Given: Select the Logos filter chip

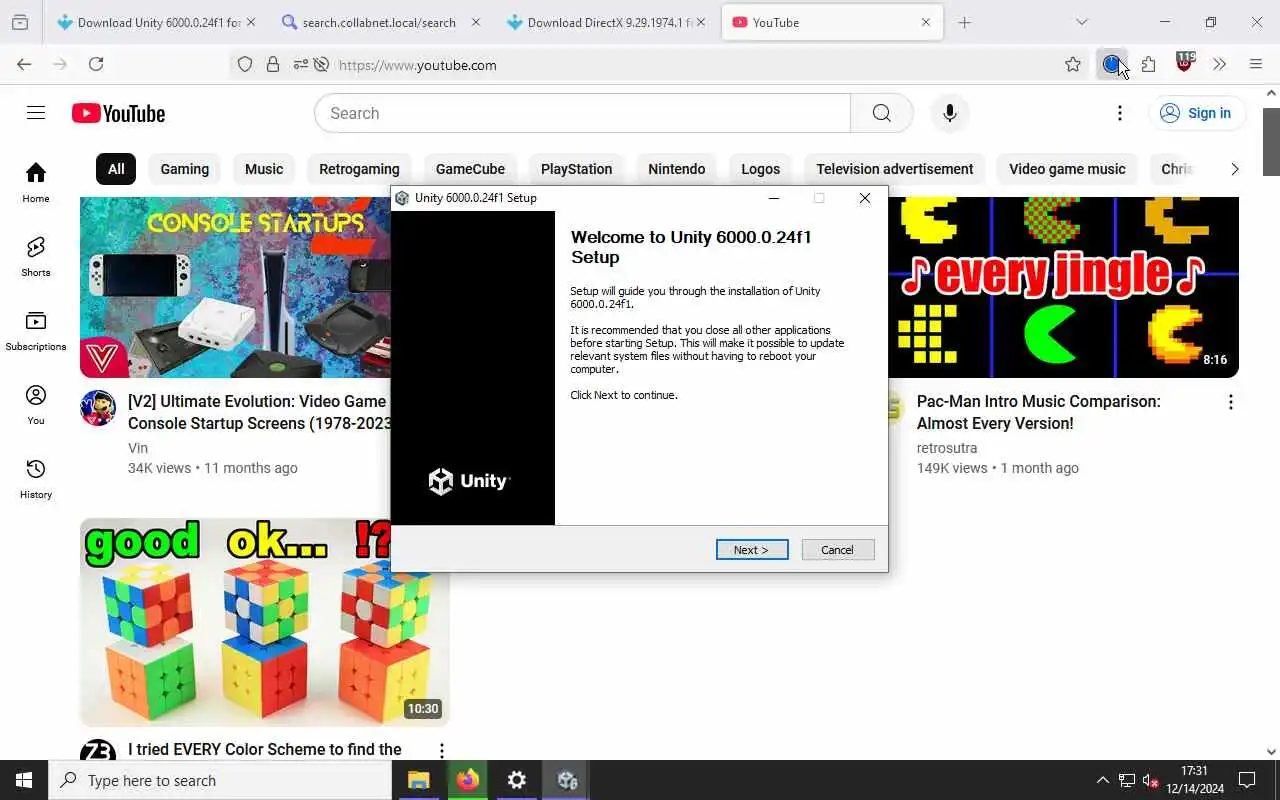Looking at the screenshot, I should point(760,169).
